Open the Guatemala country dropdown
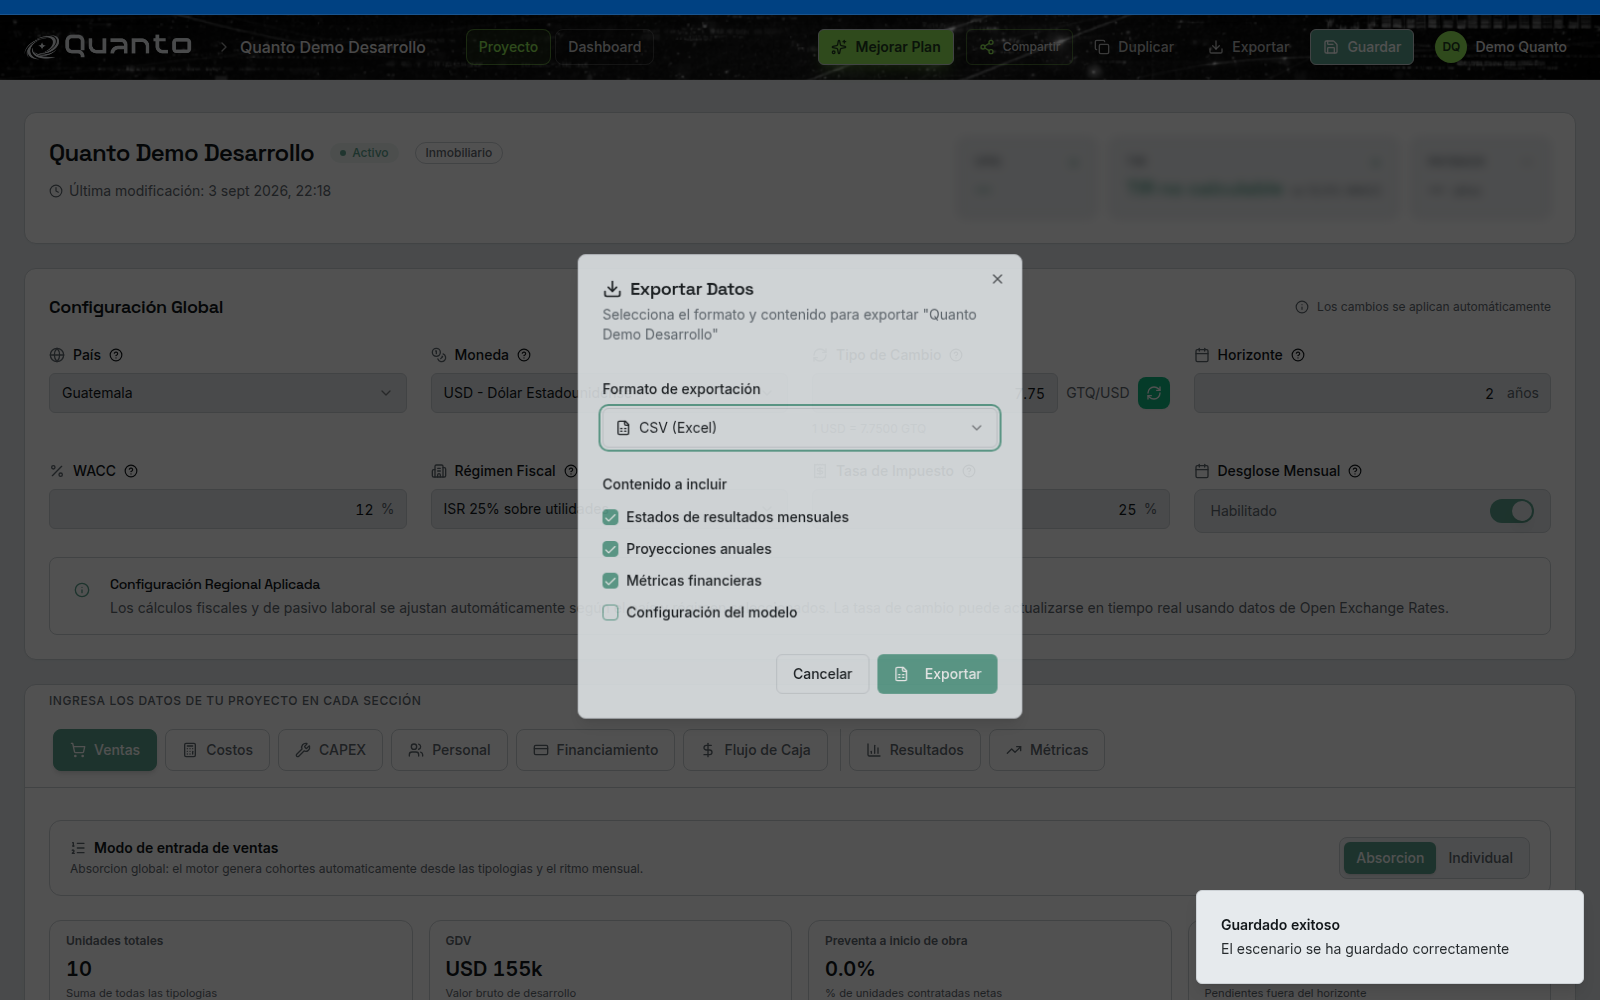 (x=228, y=393)
